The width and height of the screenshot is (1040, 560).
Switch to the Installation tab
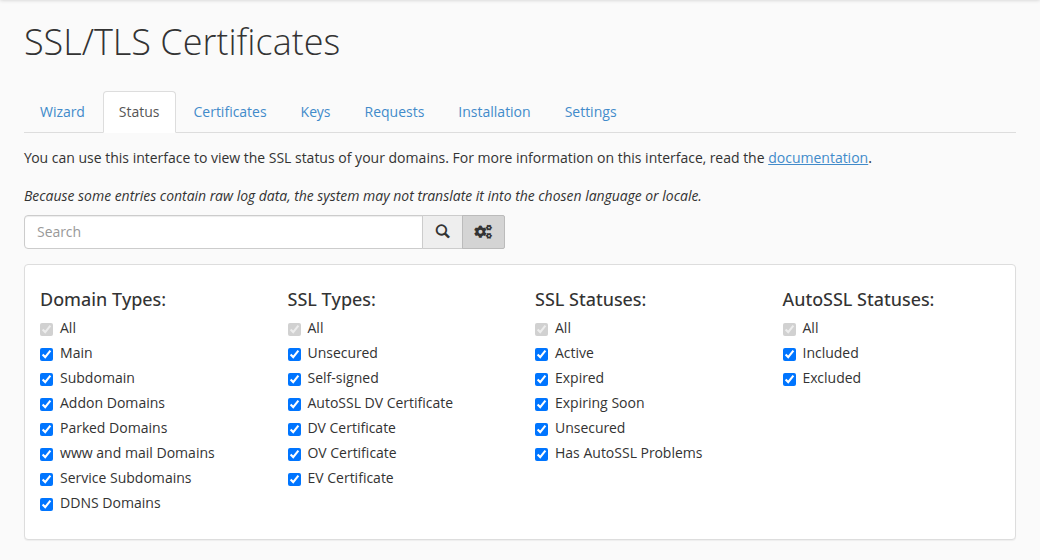(x=494, y=111)
